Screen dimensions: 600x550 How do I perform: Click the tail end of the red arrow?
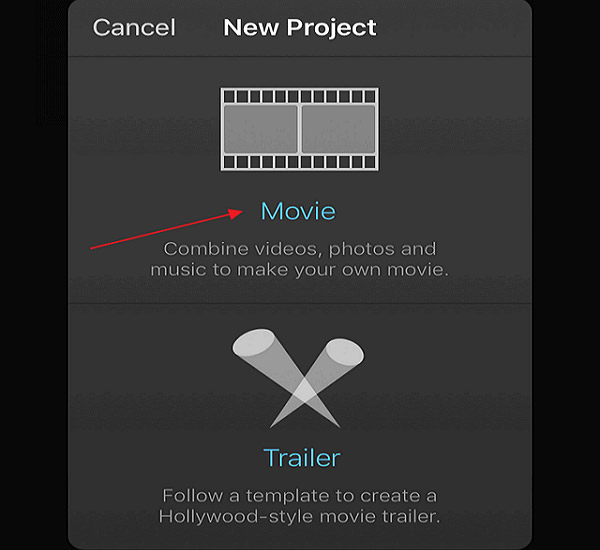pyautogui.click(x=93, y=248)
